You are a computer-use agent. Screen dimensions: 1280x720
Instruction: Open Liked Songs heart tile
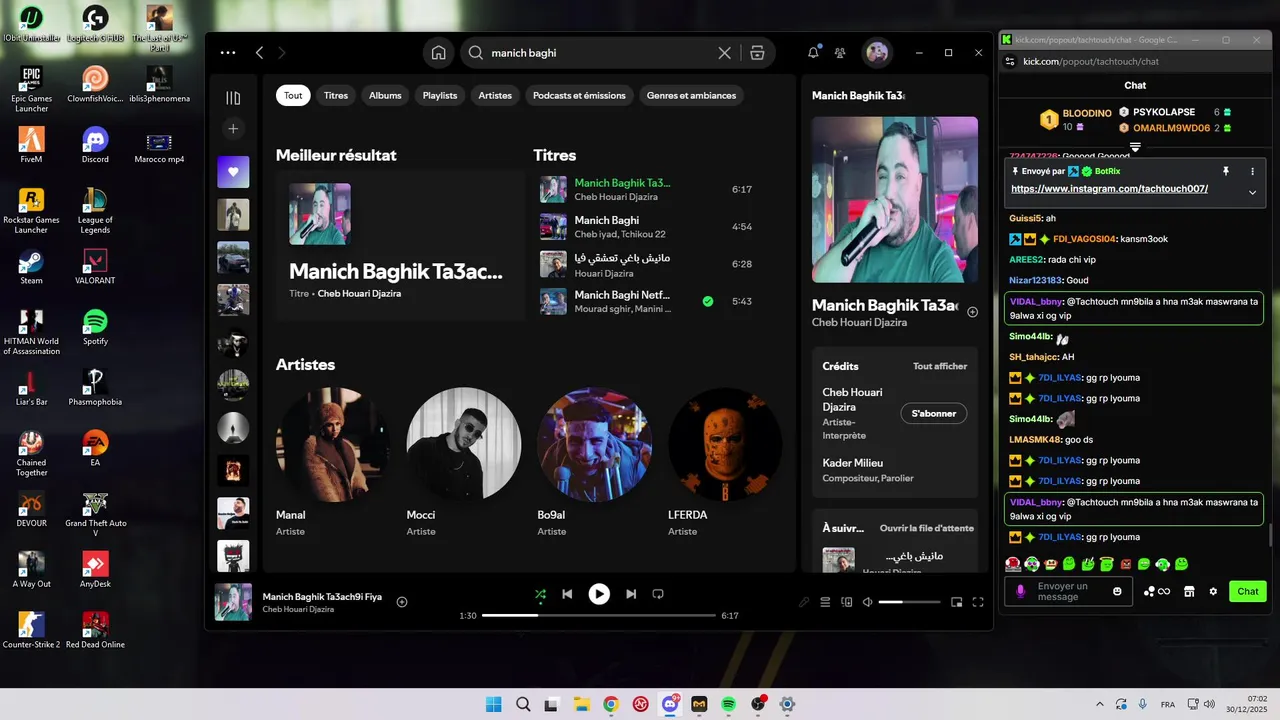pos(233,172)
